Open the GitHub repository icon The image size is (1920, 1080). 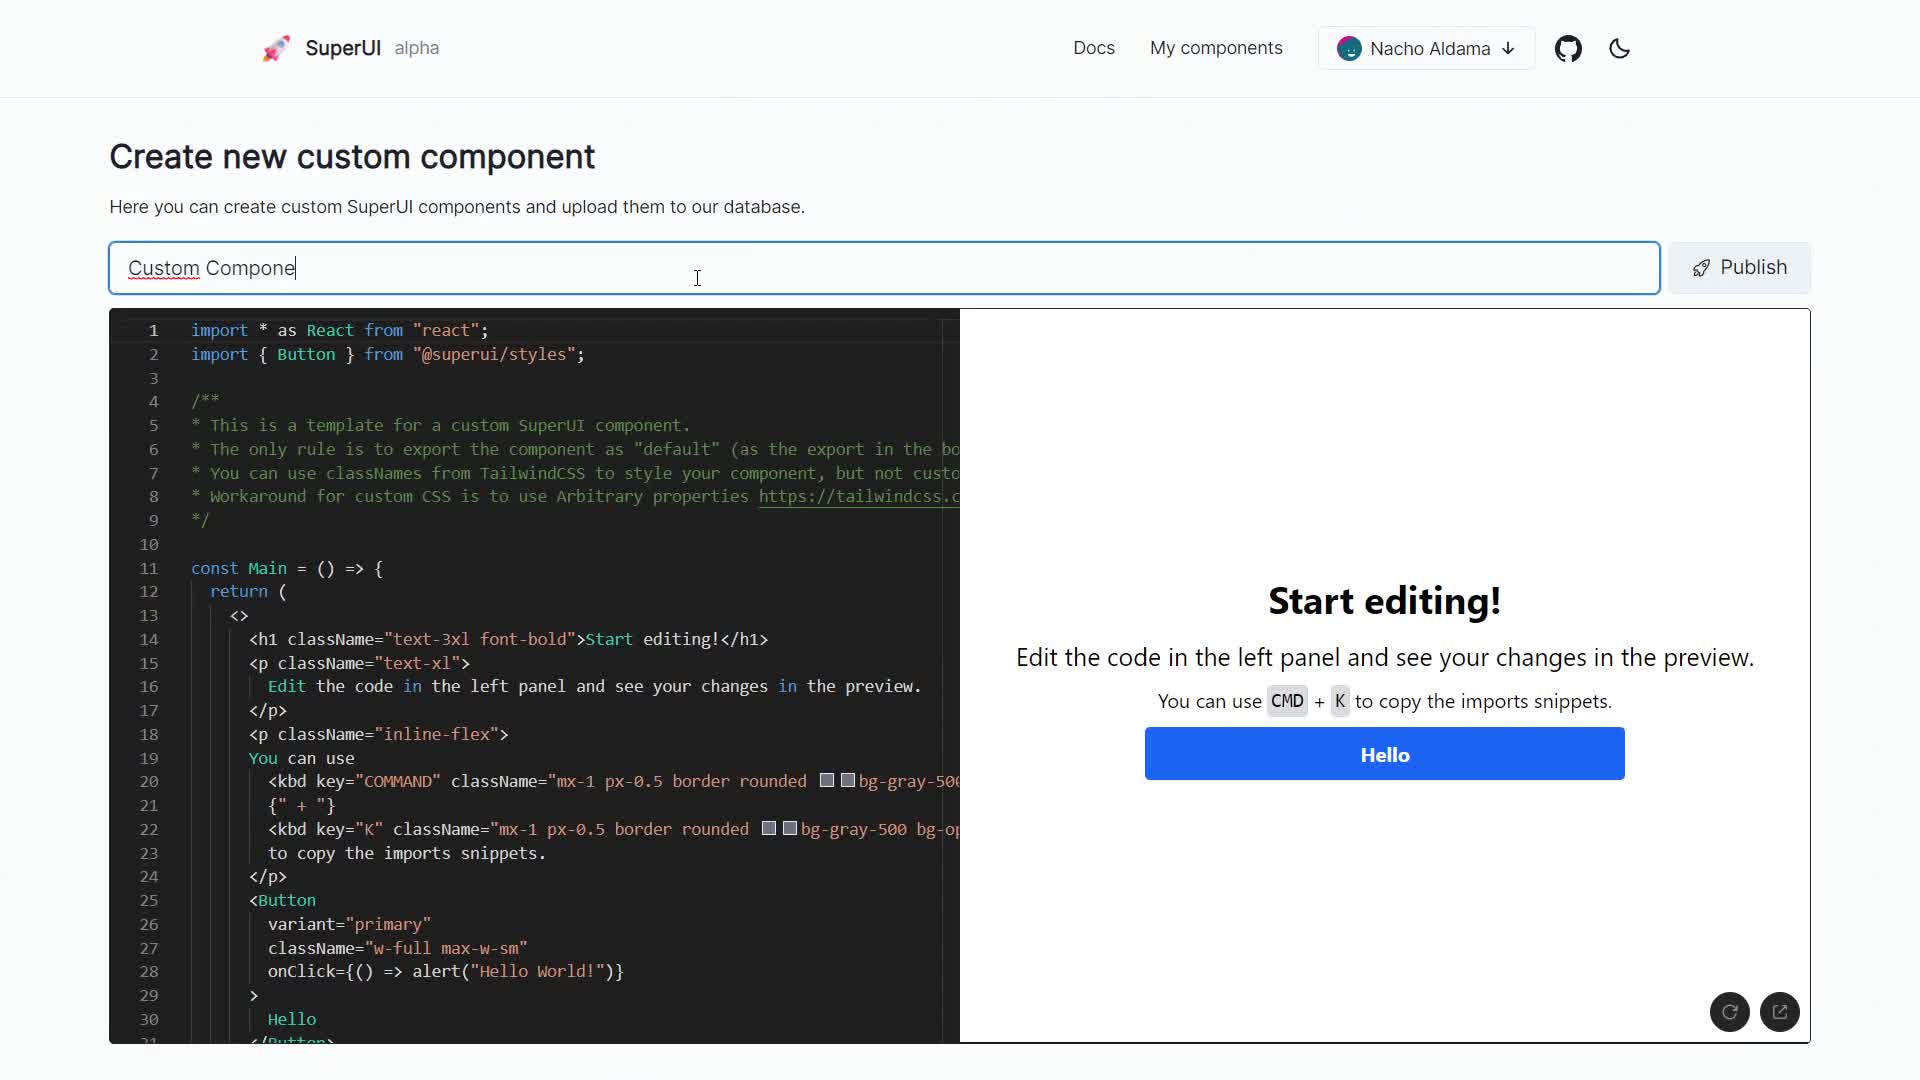click(1568, 49)
